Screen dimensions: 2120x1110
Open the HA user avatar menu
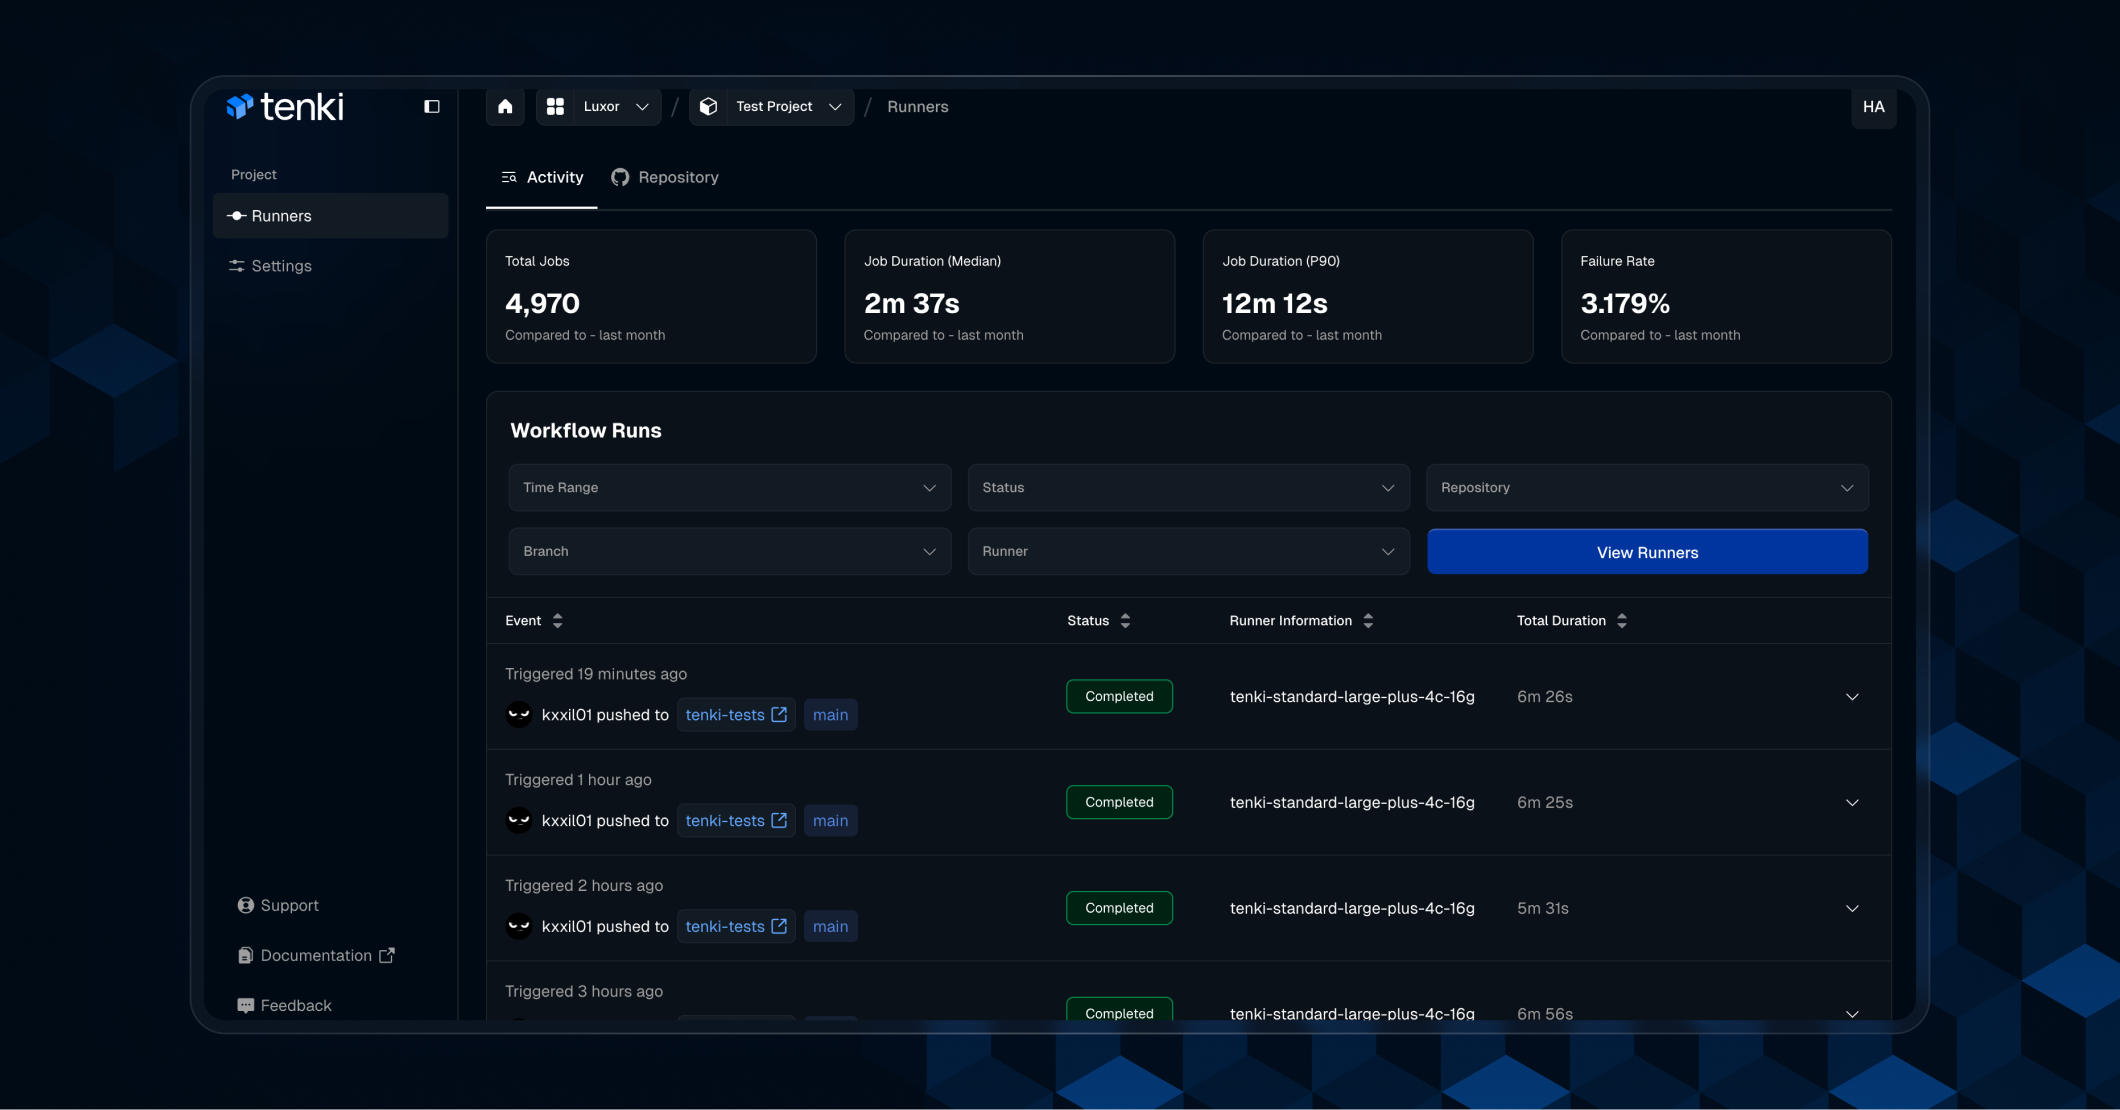pos(1873,106)
